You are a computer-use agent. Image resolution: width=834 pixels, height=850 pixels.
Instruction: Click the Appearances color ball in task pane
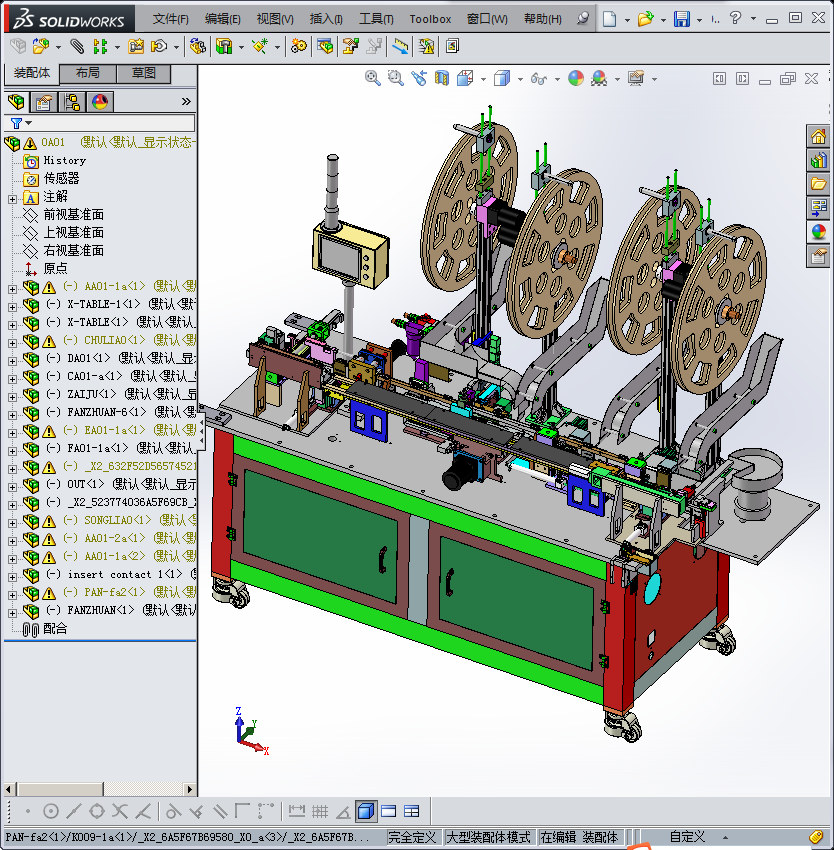tap(818, 231)
